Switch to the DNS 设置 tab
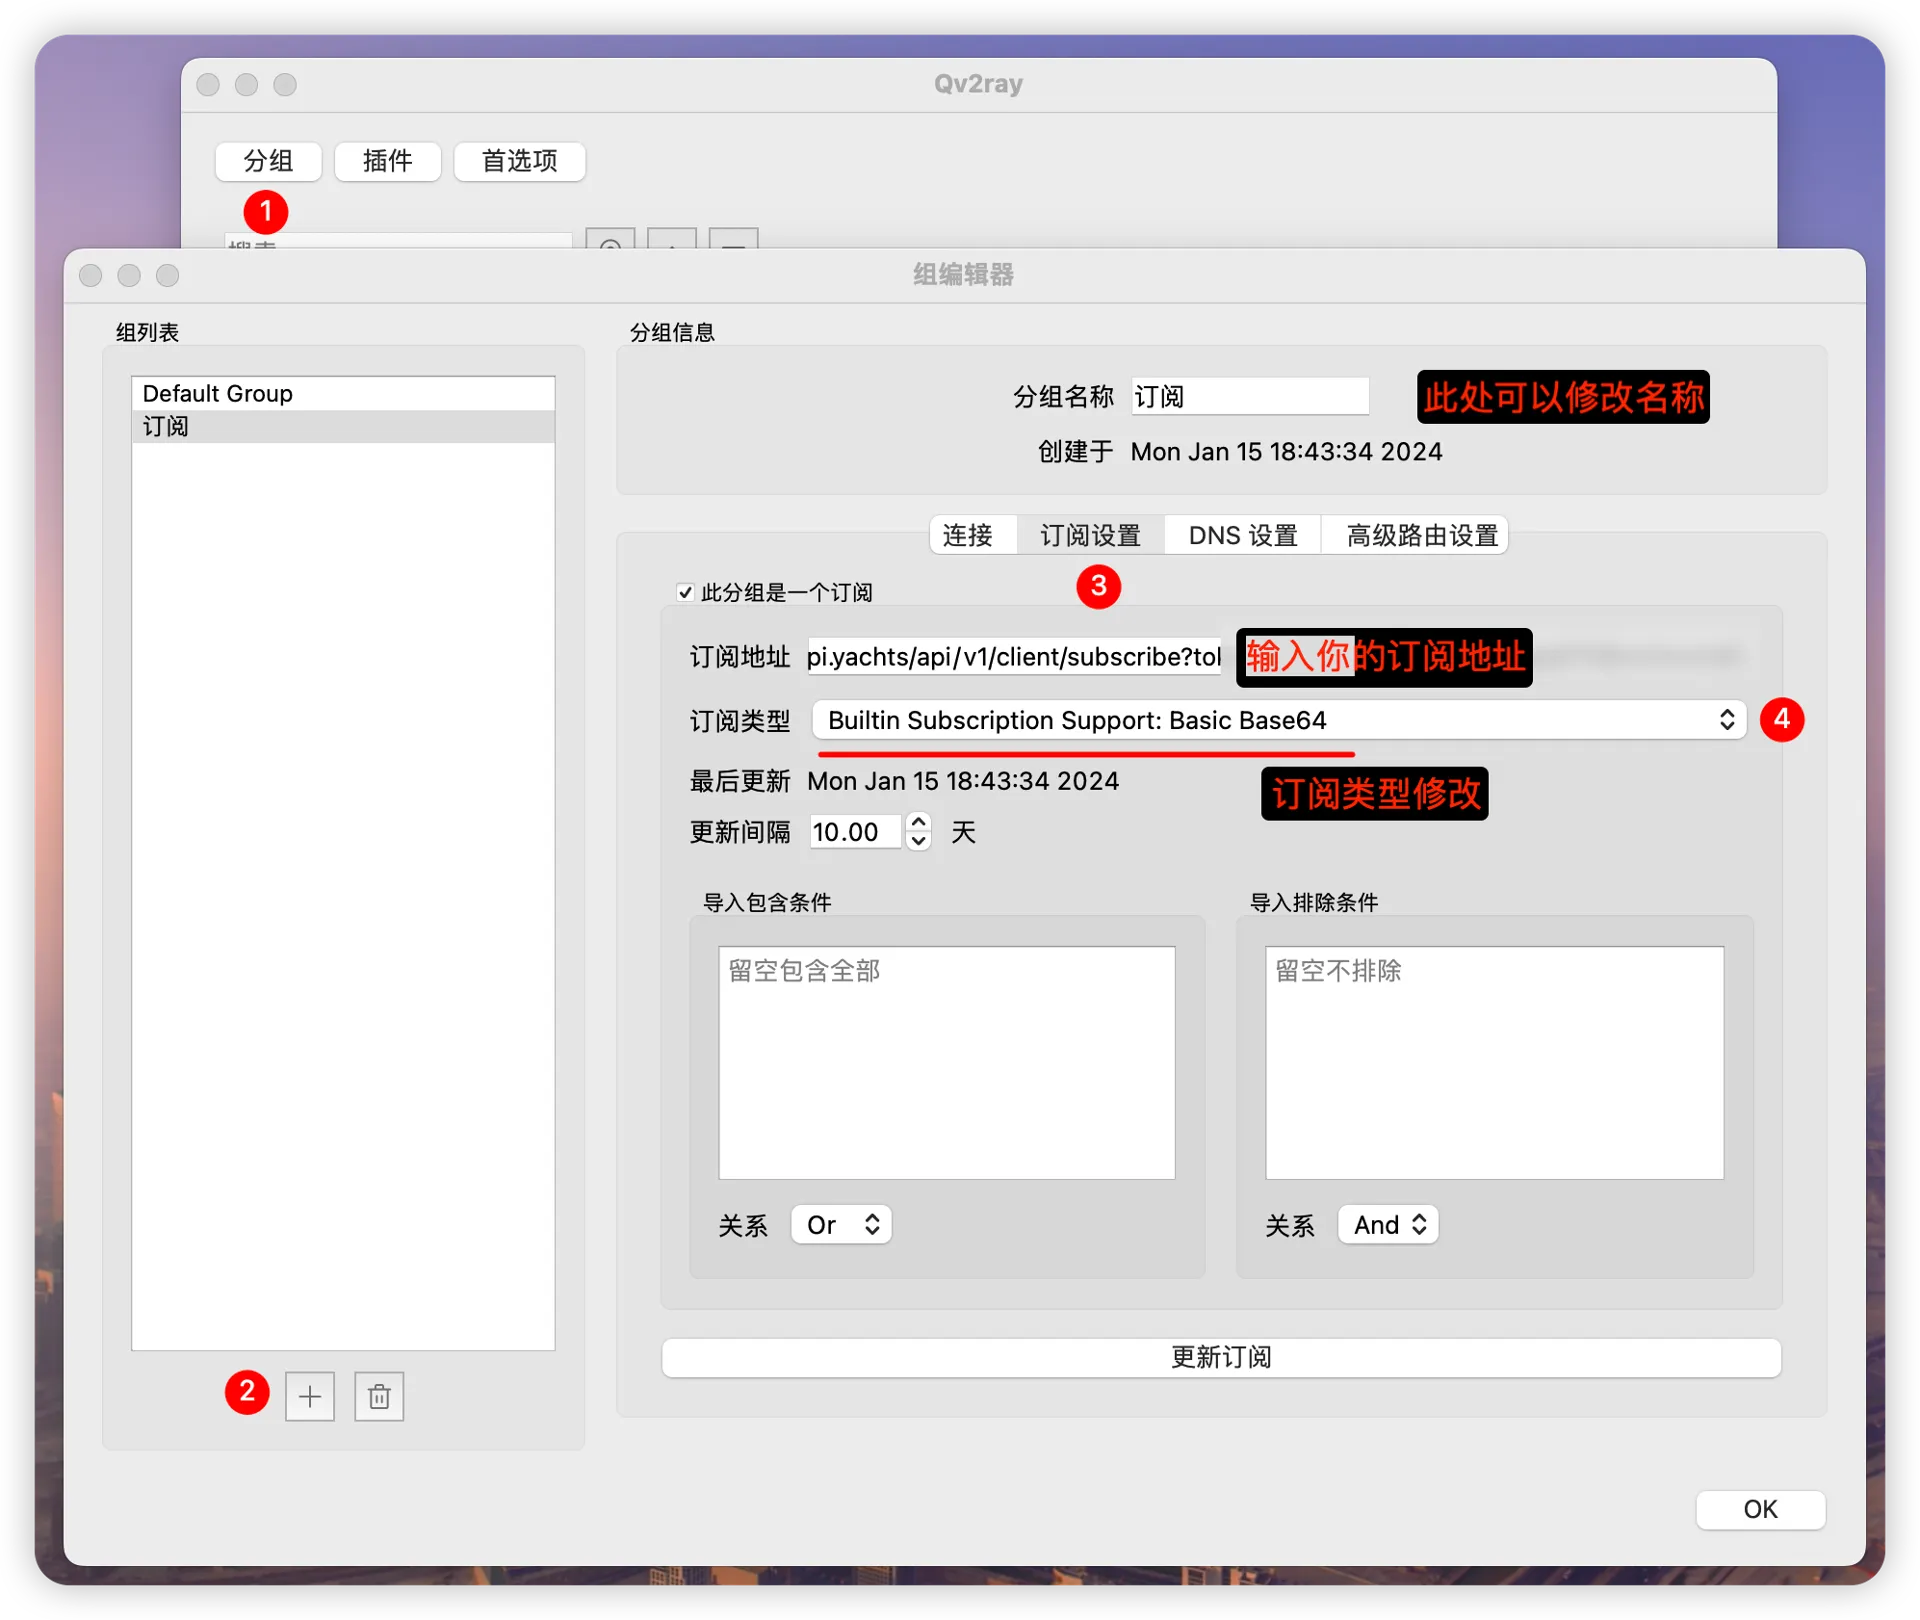This screenshot has height=1620, width=1920. (x=1242, y=535)
